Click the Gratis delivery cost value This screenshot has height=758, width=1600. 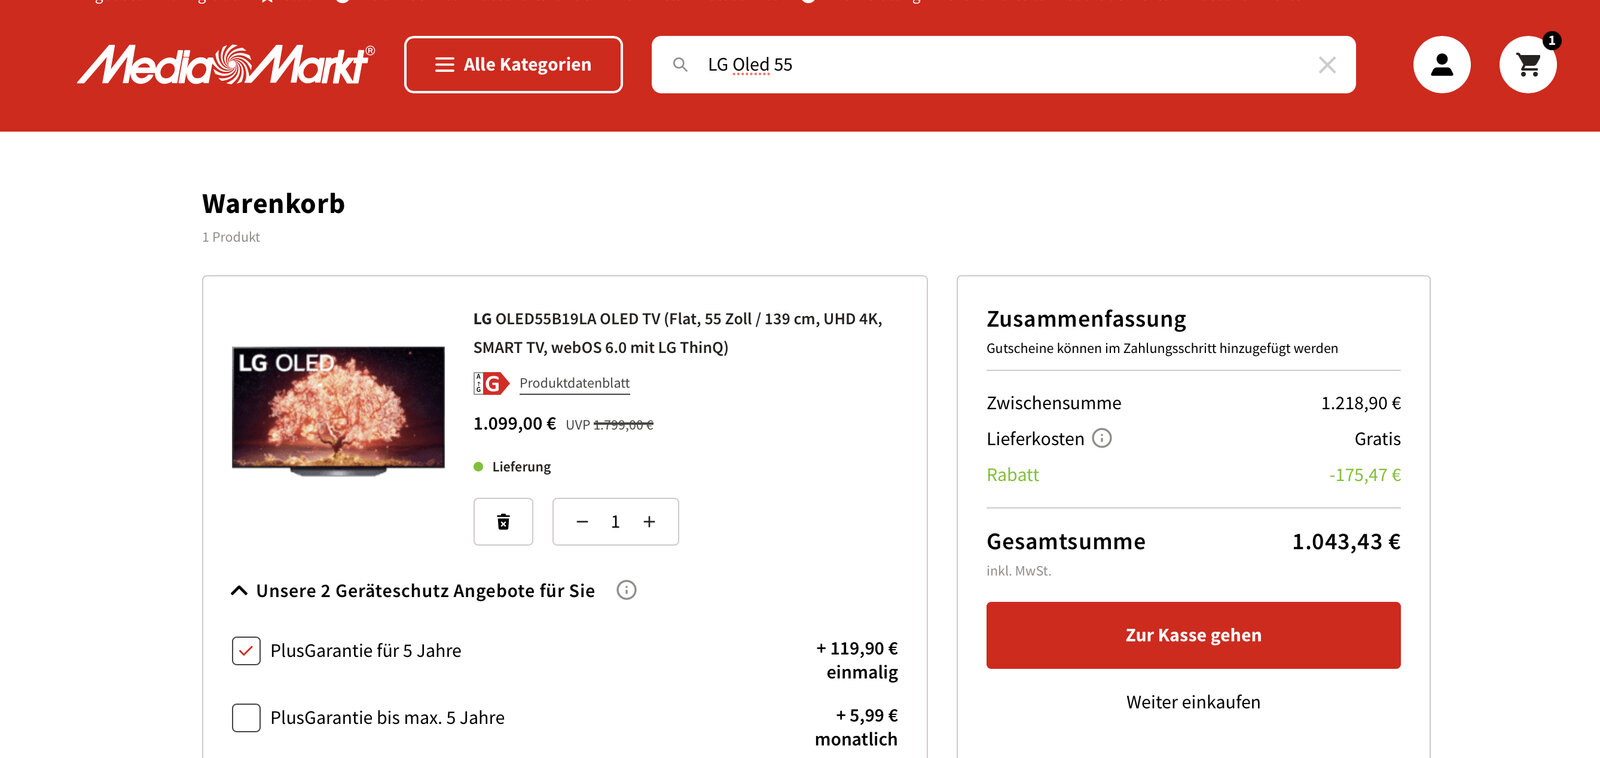pos(1378,439)
